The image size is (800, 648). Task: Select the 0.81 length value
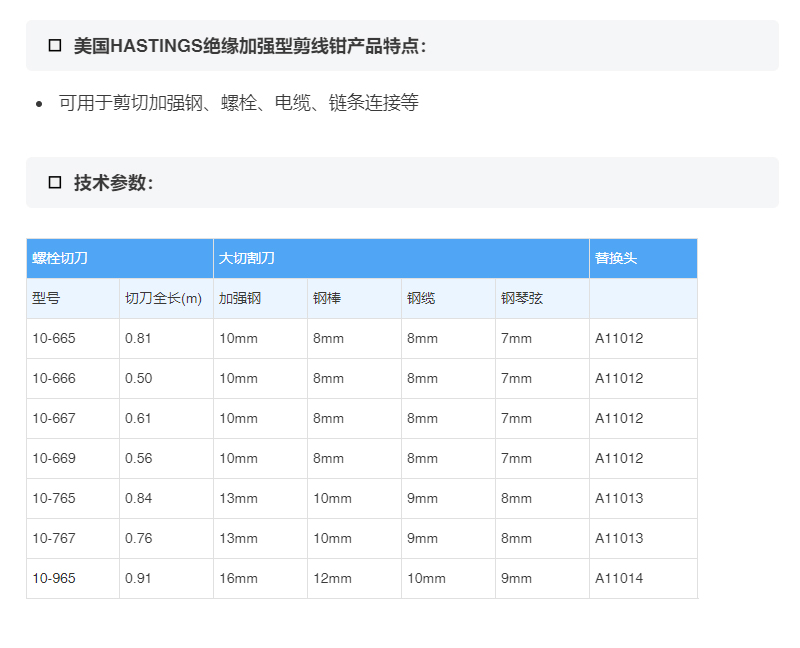point(138,338)
